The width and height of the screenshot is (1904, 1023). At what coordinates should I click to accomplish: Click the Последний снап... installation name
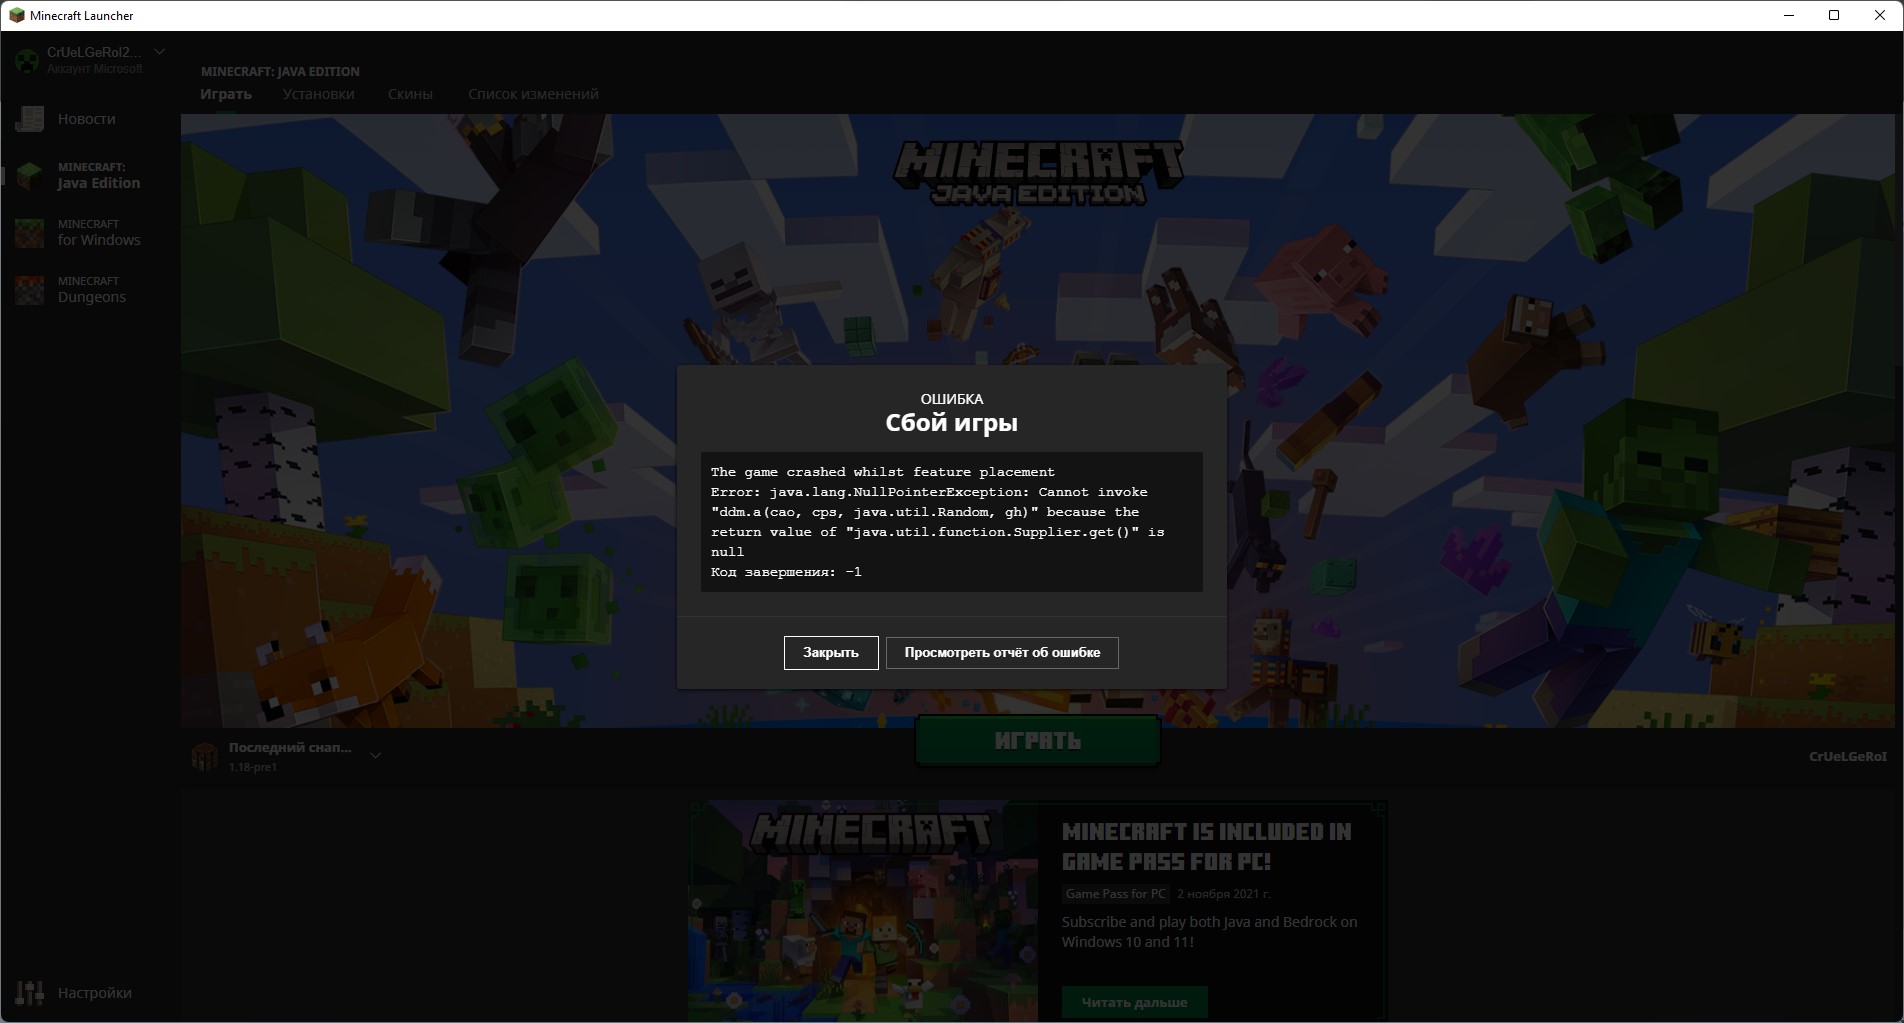pos(290,747)
